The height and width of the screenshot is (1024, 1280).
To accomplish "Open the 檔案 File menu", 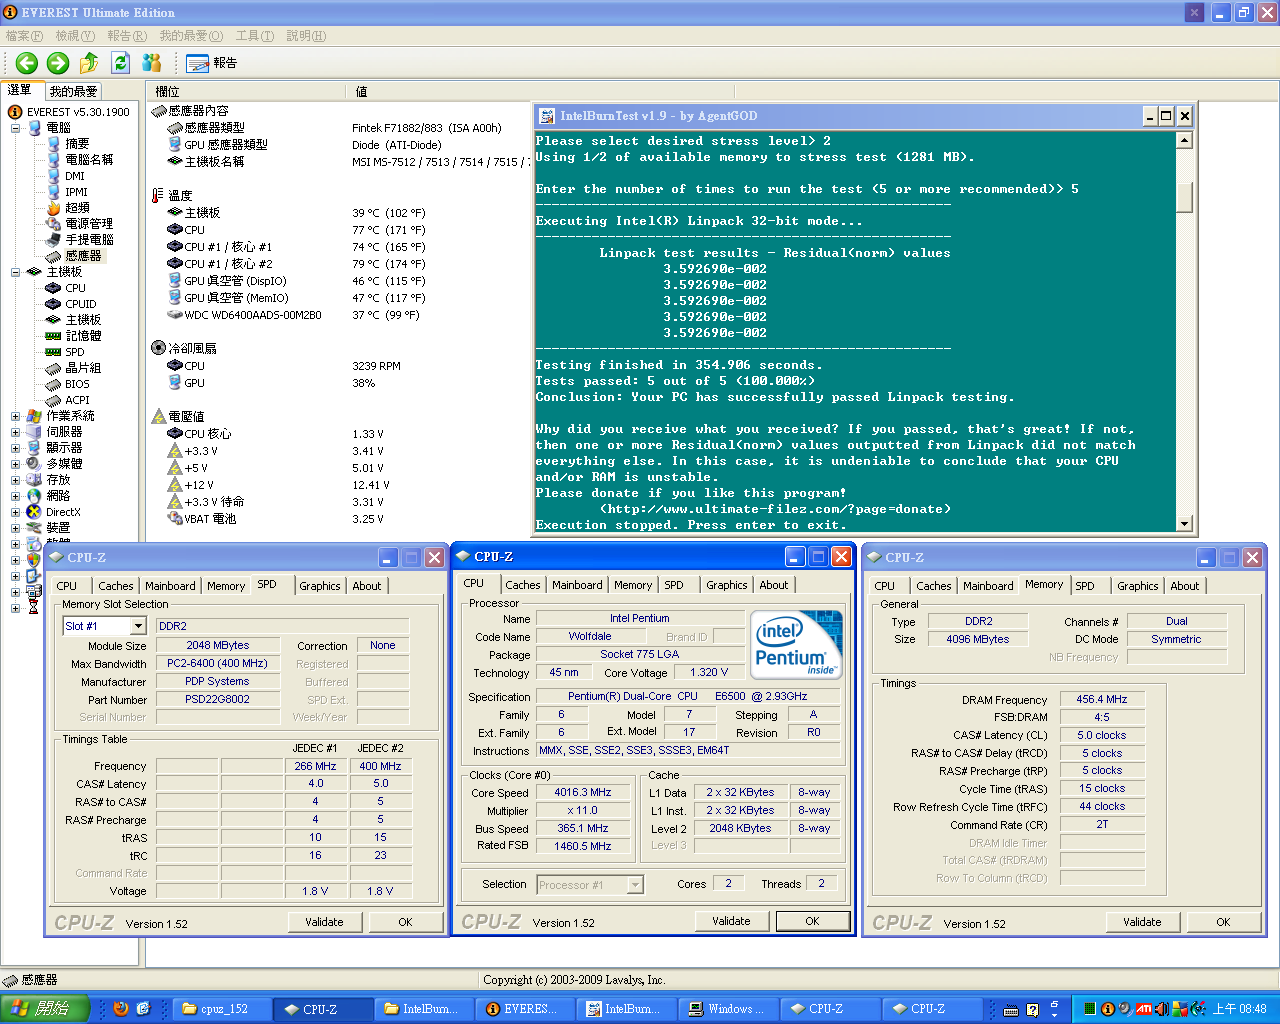I will click(24, 36).
